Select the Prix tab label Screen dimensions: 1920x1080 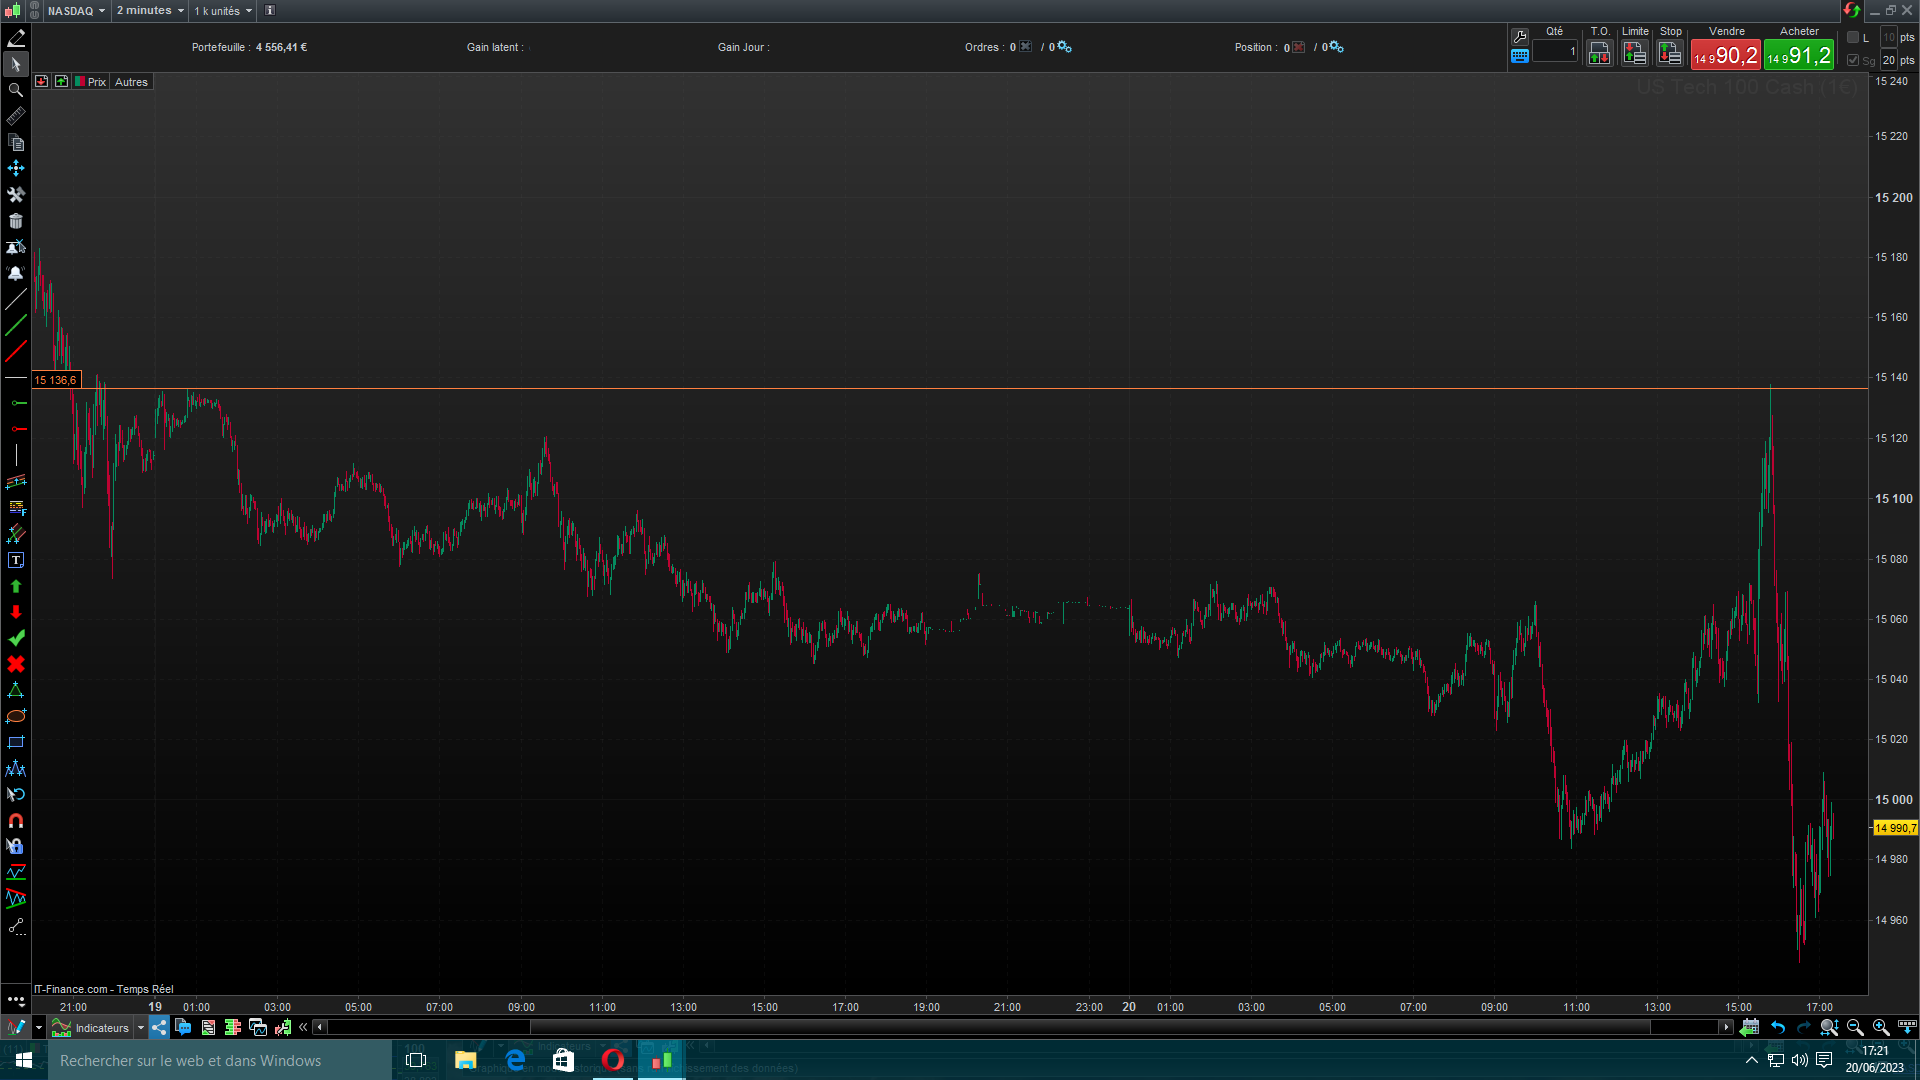[96, 82]
